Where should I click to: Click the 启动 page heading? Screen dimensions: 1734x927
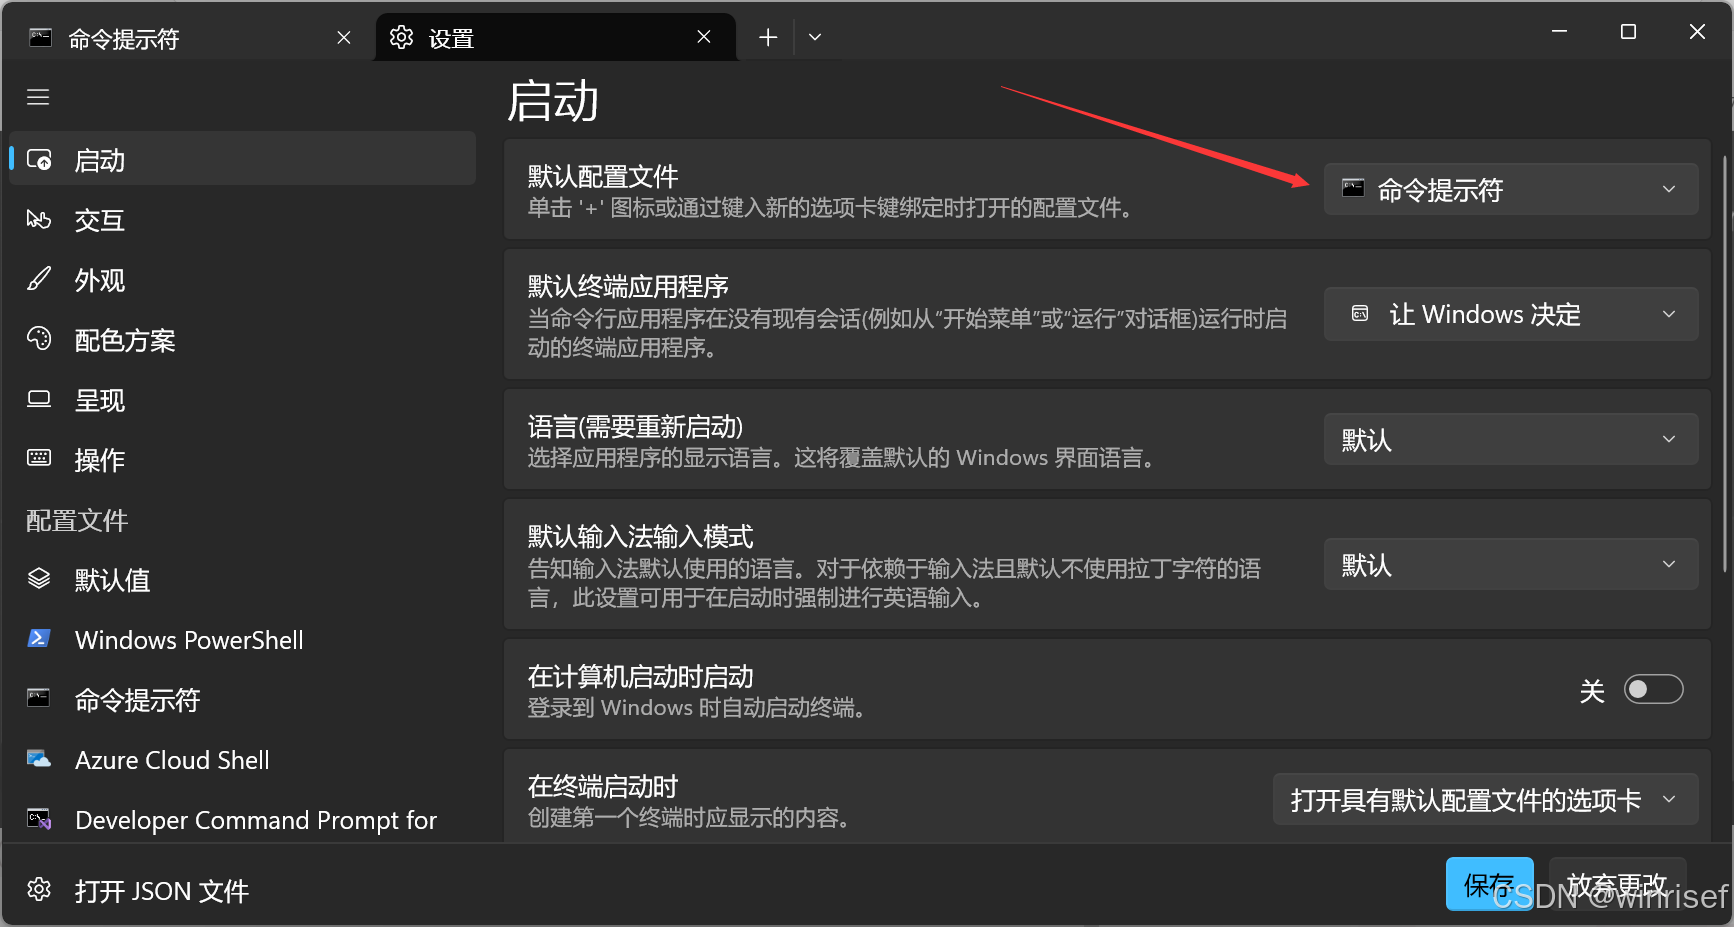(553, 101)
